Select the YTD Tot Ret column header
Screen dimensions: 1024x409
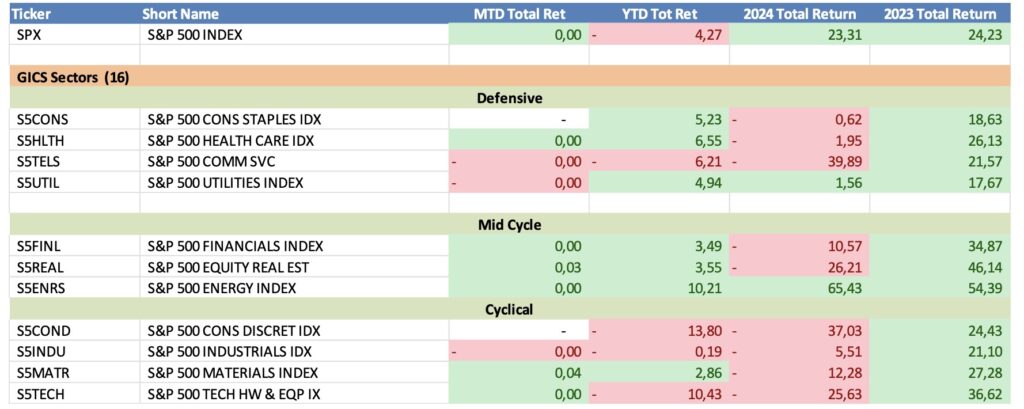point(659,14)
